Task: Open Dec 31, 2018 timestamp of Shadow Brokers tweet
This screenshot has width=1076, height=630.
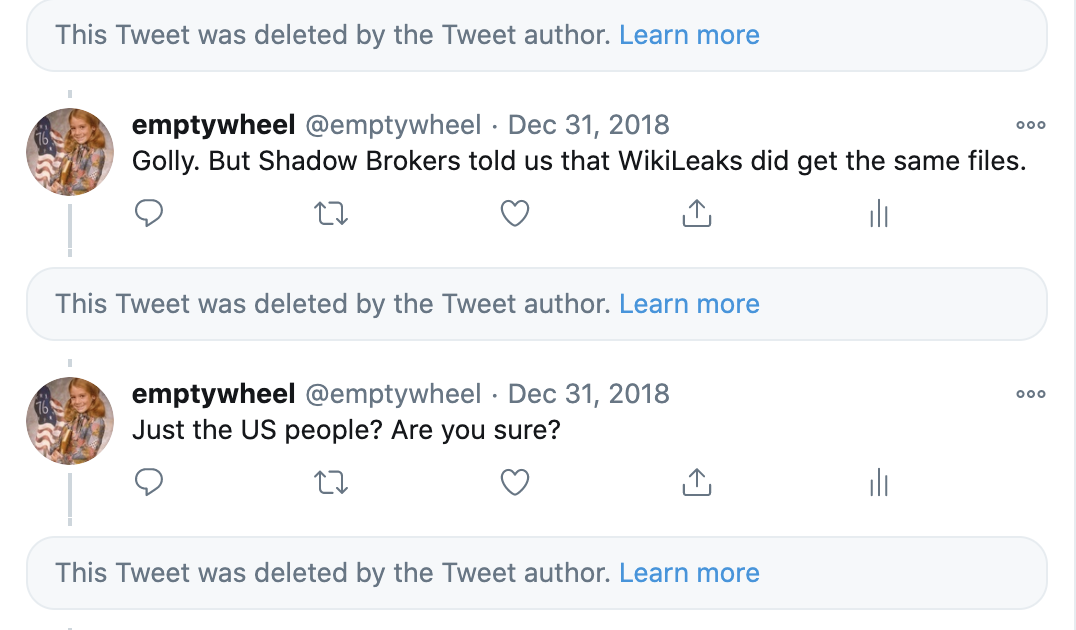Action: [x=589, y=125]
